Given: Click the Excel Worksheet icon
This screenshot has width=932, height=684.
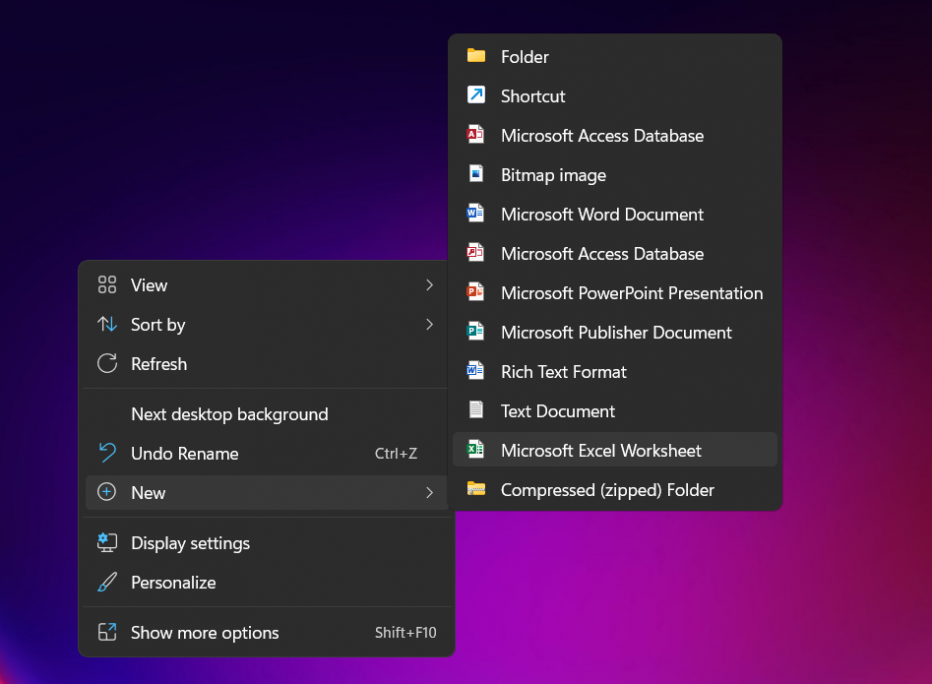Looking at the screenshot, I should click(x=476, y=450).
